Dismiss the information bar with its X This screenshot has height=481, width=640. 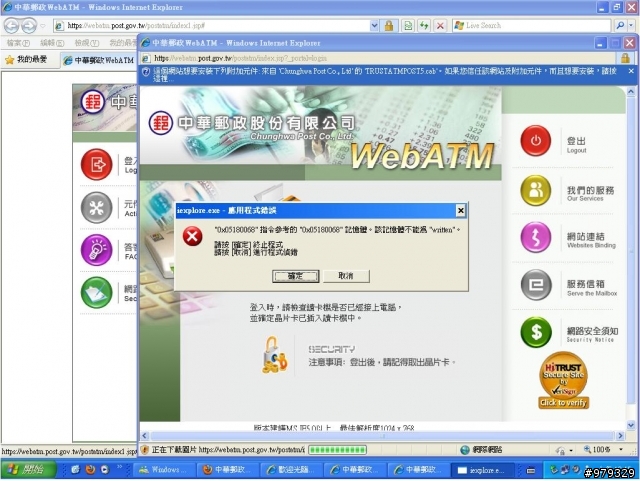631,71
